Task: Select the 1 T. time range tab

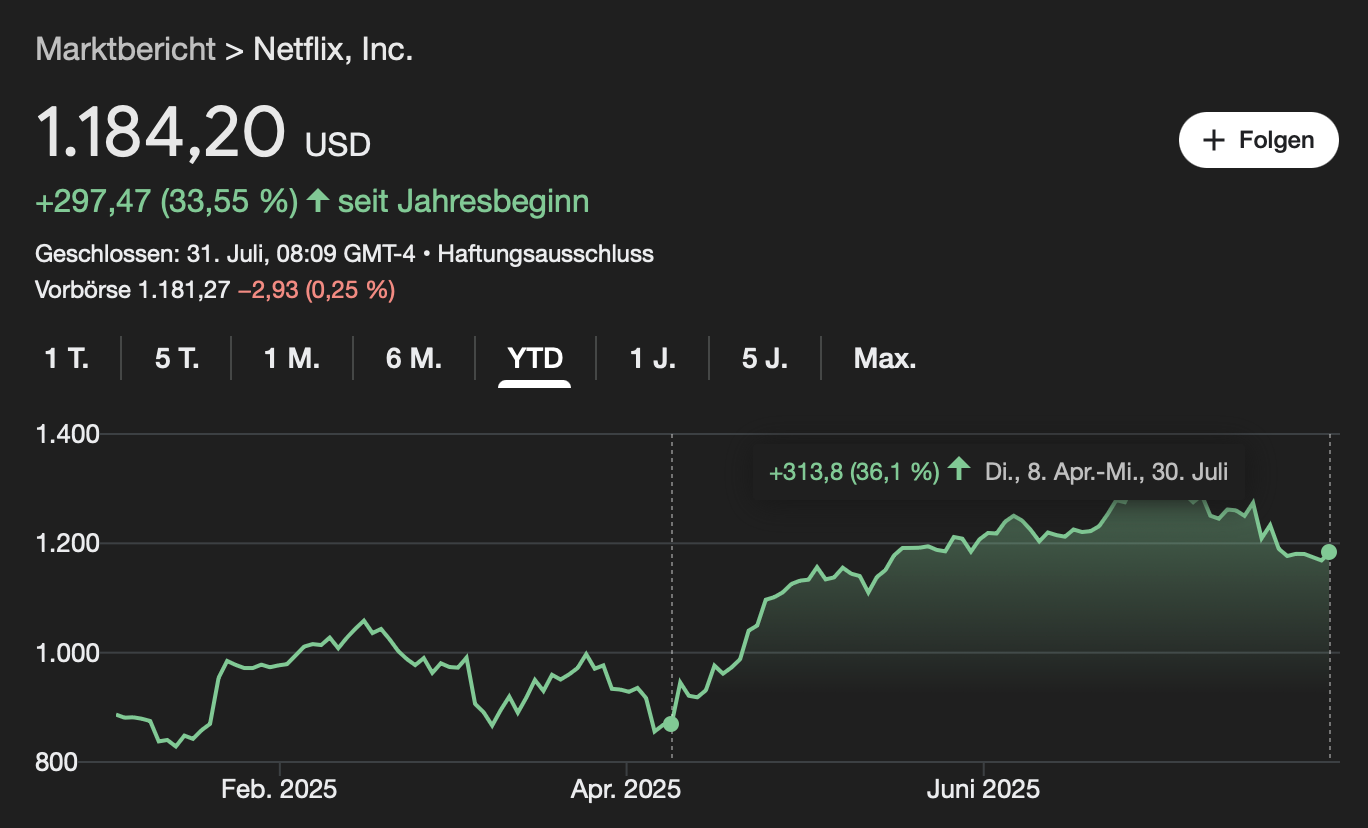Action: tap(67, 358)
